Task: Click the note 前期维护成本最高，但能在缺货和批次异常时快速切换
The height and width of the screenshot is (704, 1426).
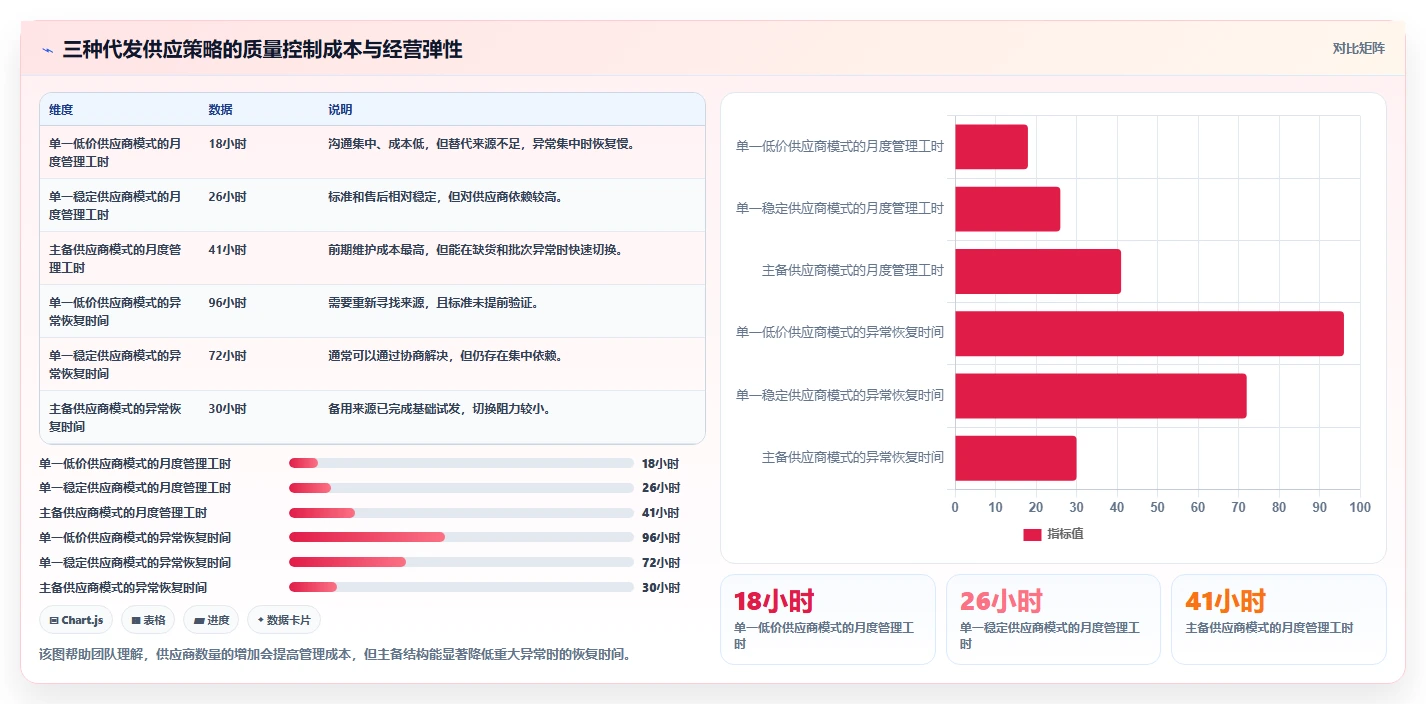Action: pyautogui.click(x=475, y=250)
